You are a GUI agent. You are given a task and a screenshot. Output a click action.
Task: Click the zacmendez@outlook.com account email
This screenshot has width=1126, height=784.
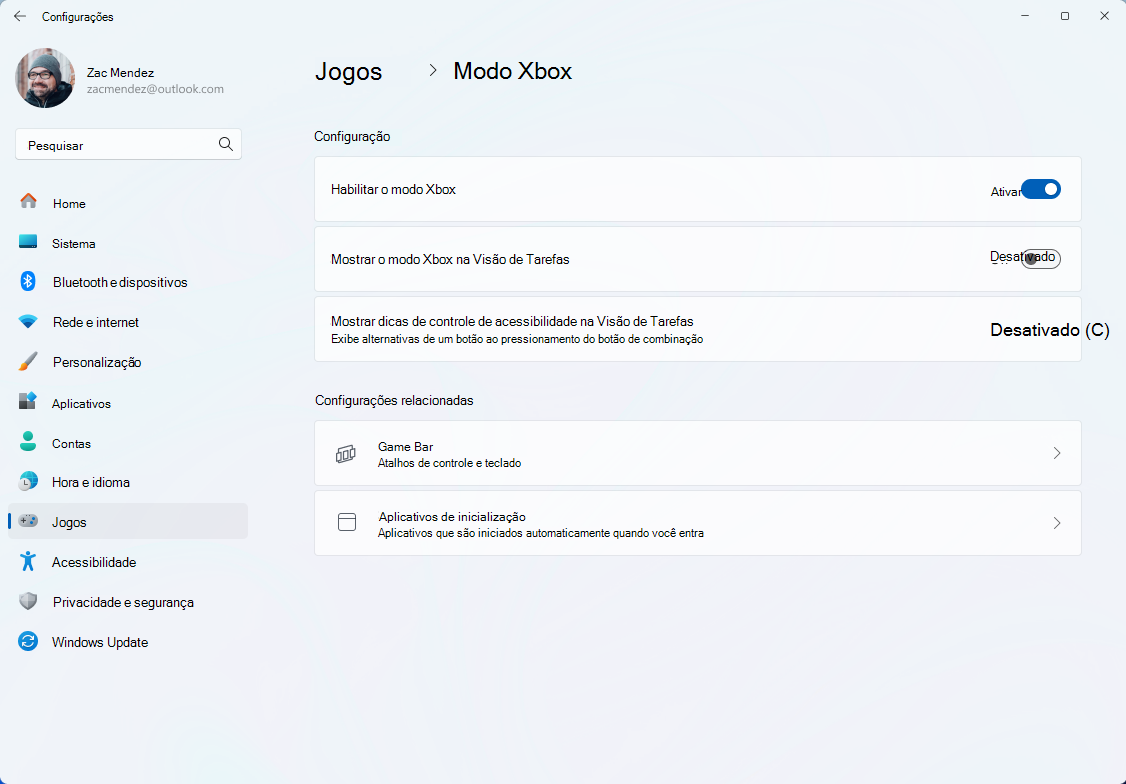click(x=155, y=89)
